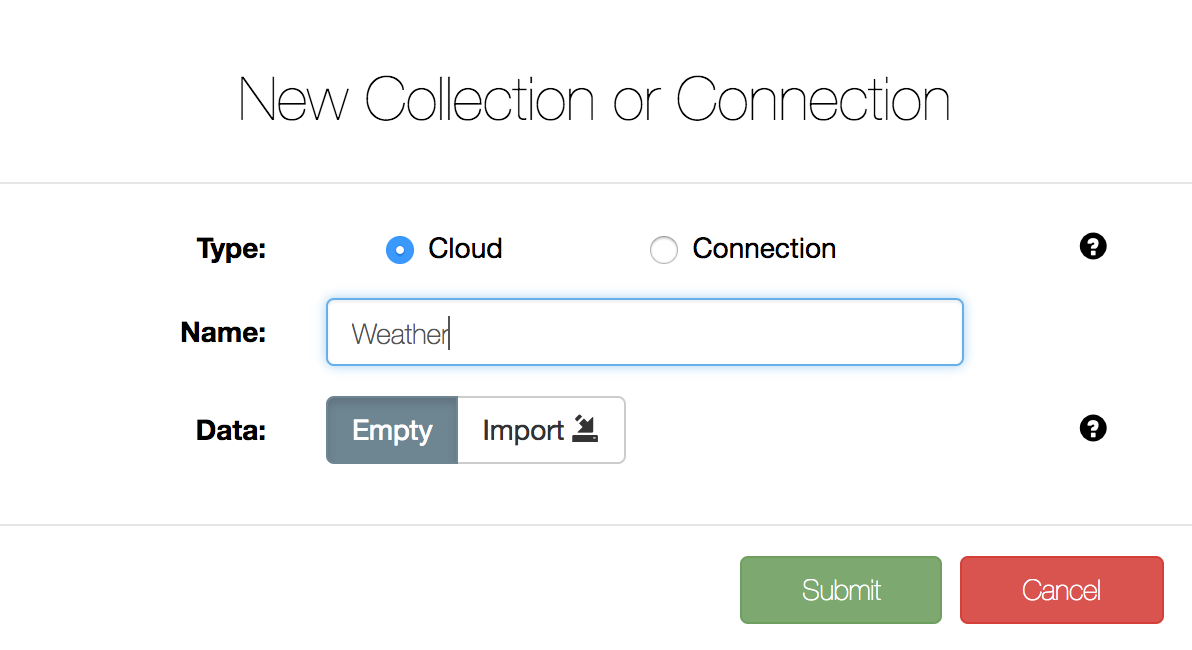Image resolution: width=1192 pixels, height=650 pixels.
Task: Open the help icon beside Data row
Action: [1092, 429]
